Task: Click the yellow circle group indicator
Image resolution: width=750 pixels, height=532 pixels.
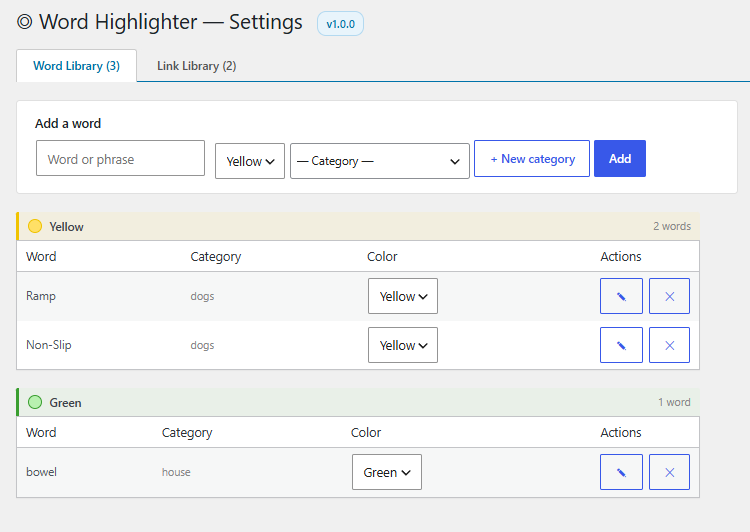Action: click(35, 226)
